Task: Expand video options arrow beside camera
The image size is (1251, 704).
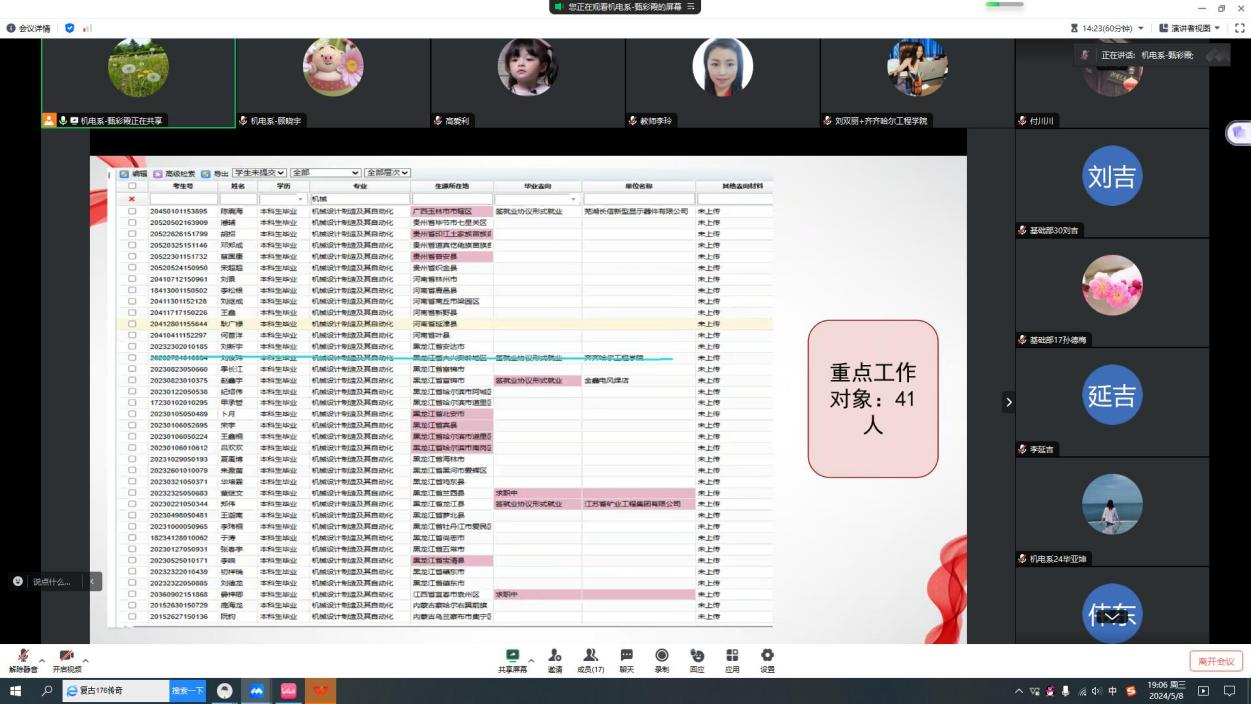Action: click(85, 660)
